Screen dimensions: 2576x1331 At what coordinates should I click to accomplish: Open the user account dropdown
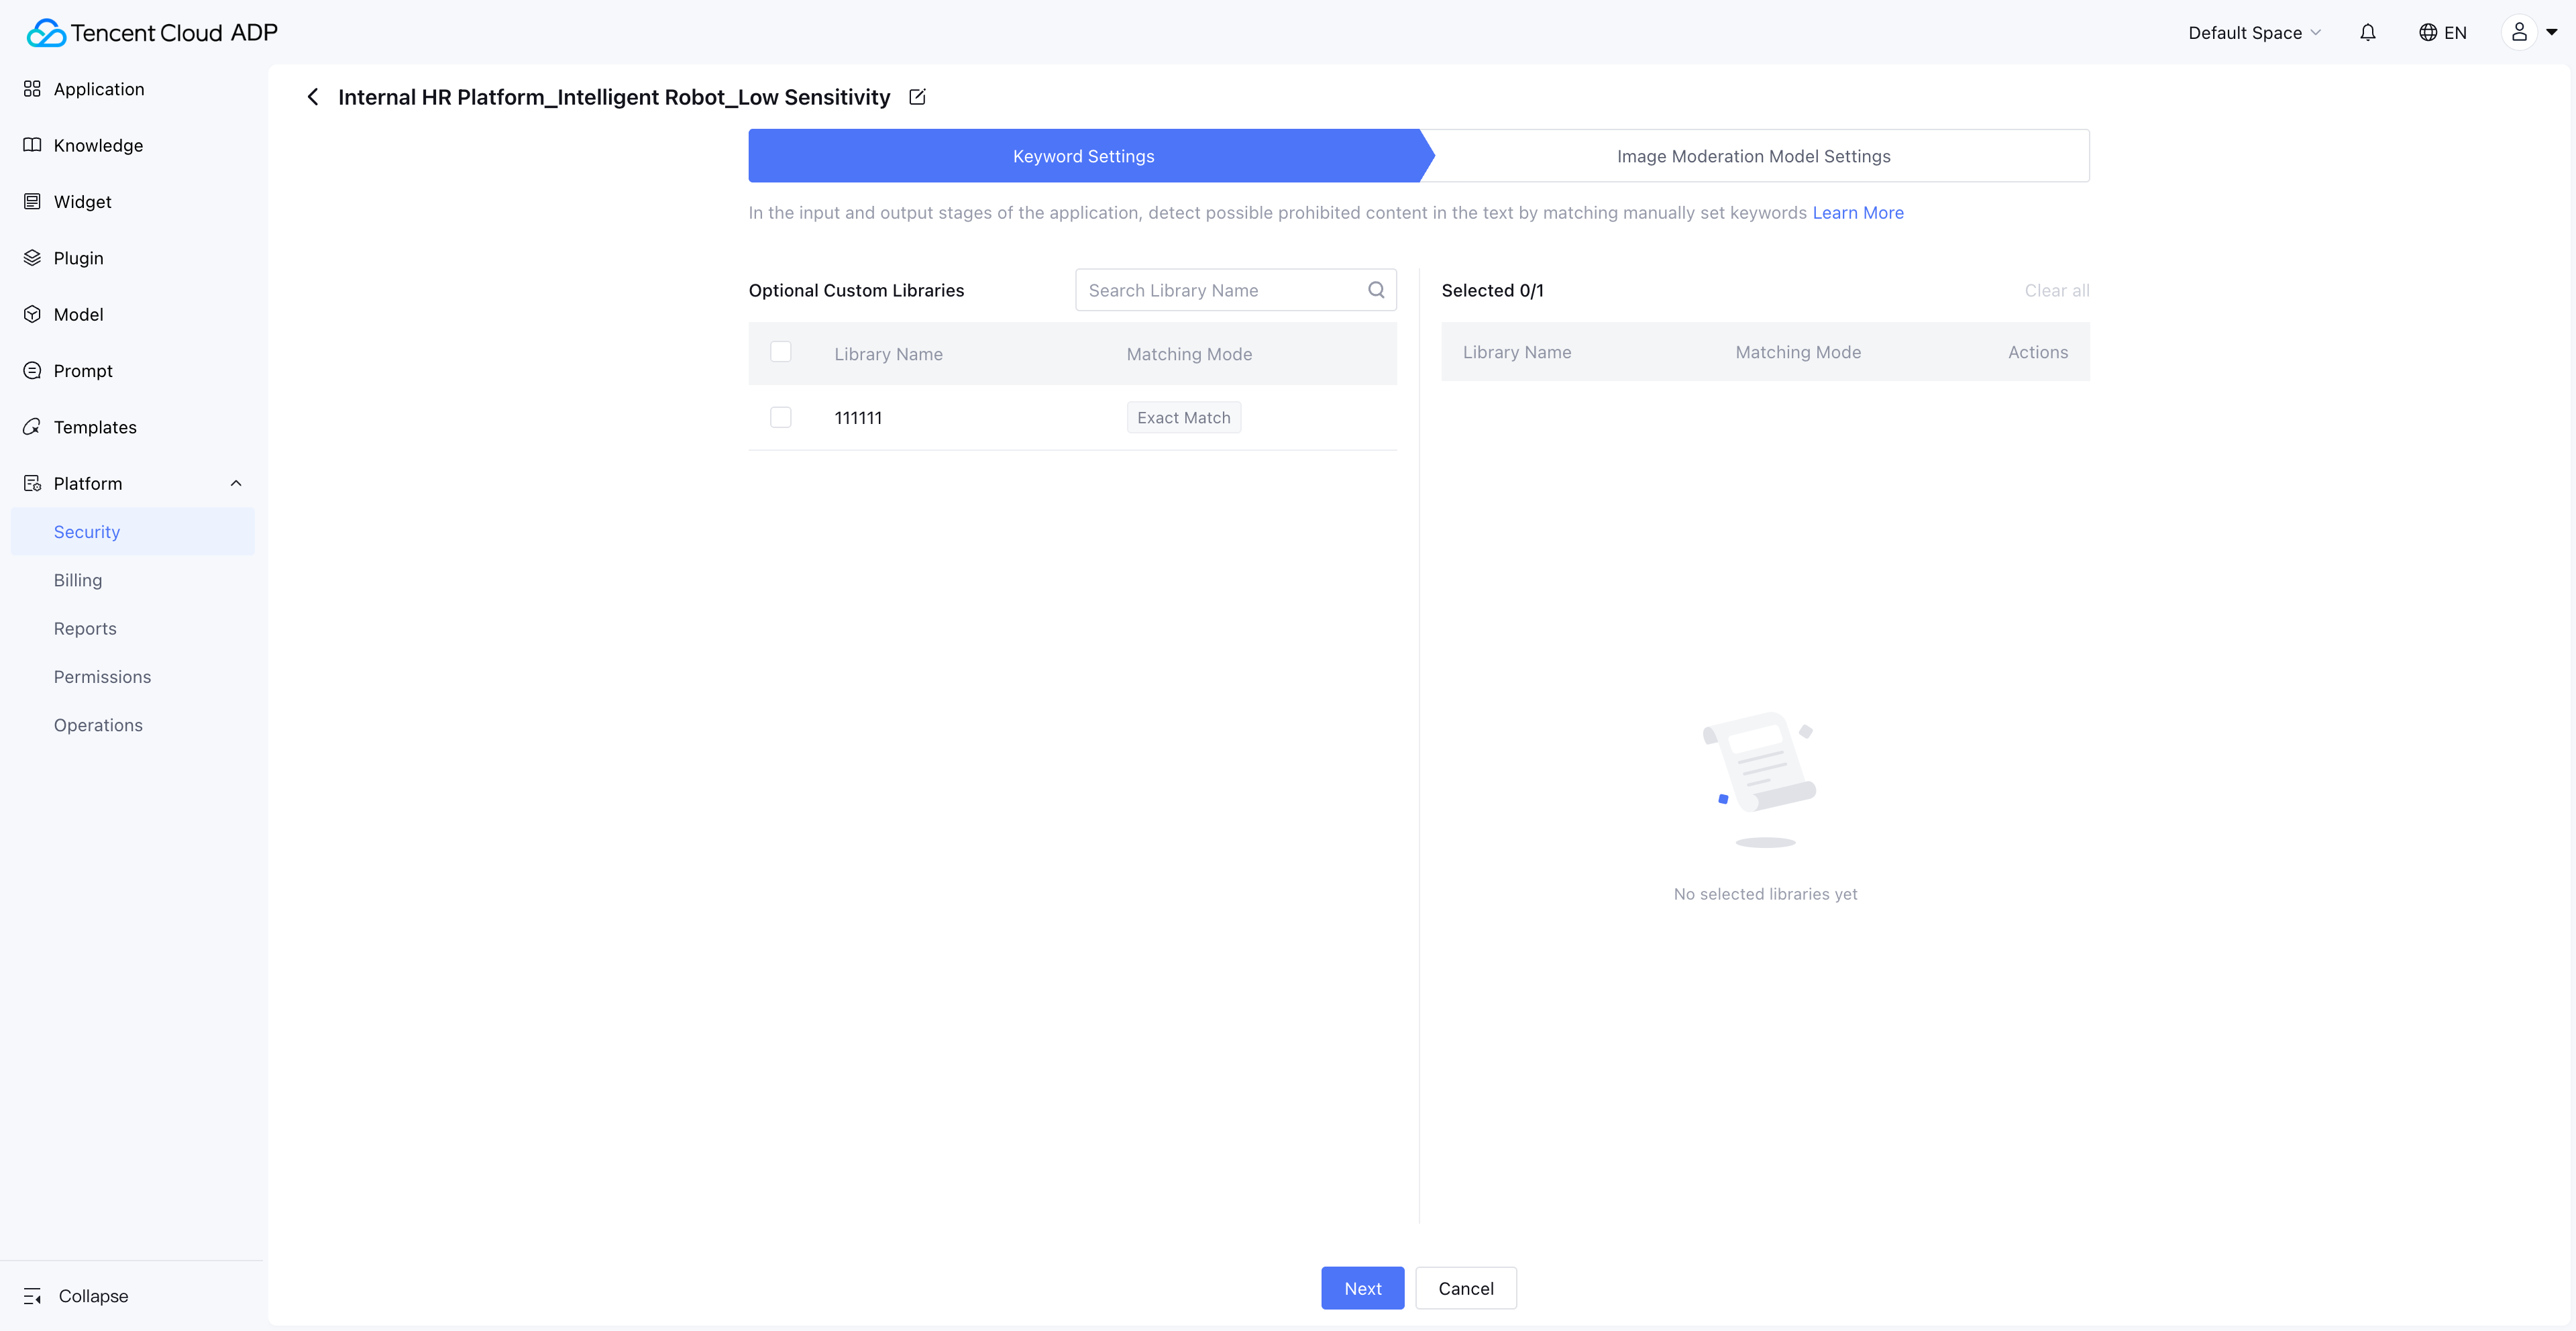[2530, 33]
